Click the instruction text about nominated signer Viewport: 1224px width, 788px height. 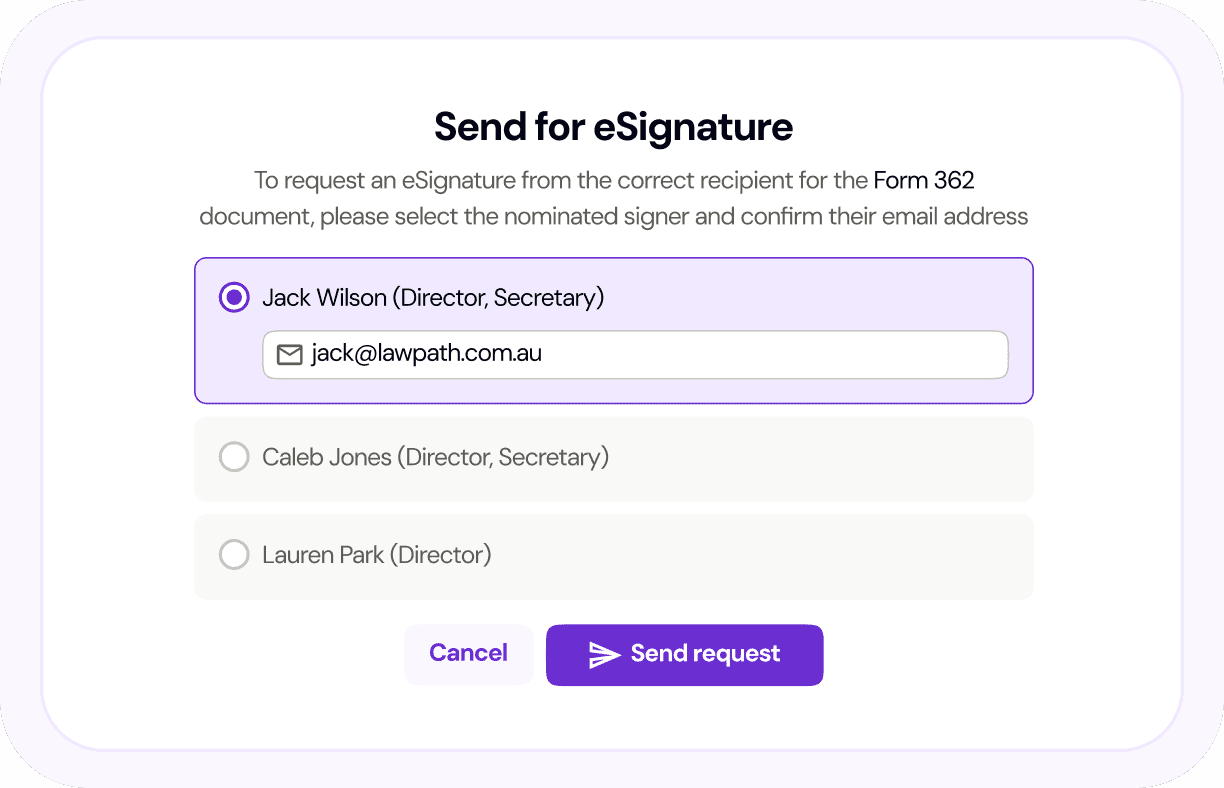pos(613,216)
